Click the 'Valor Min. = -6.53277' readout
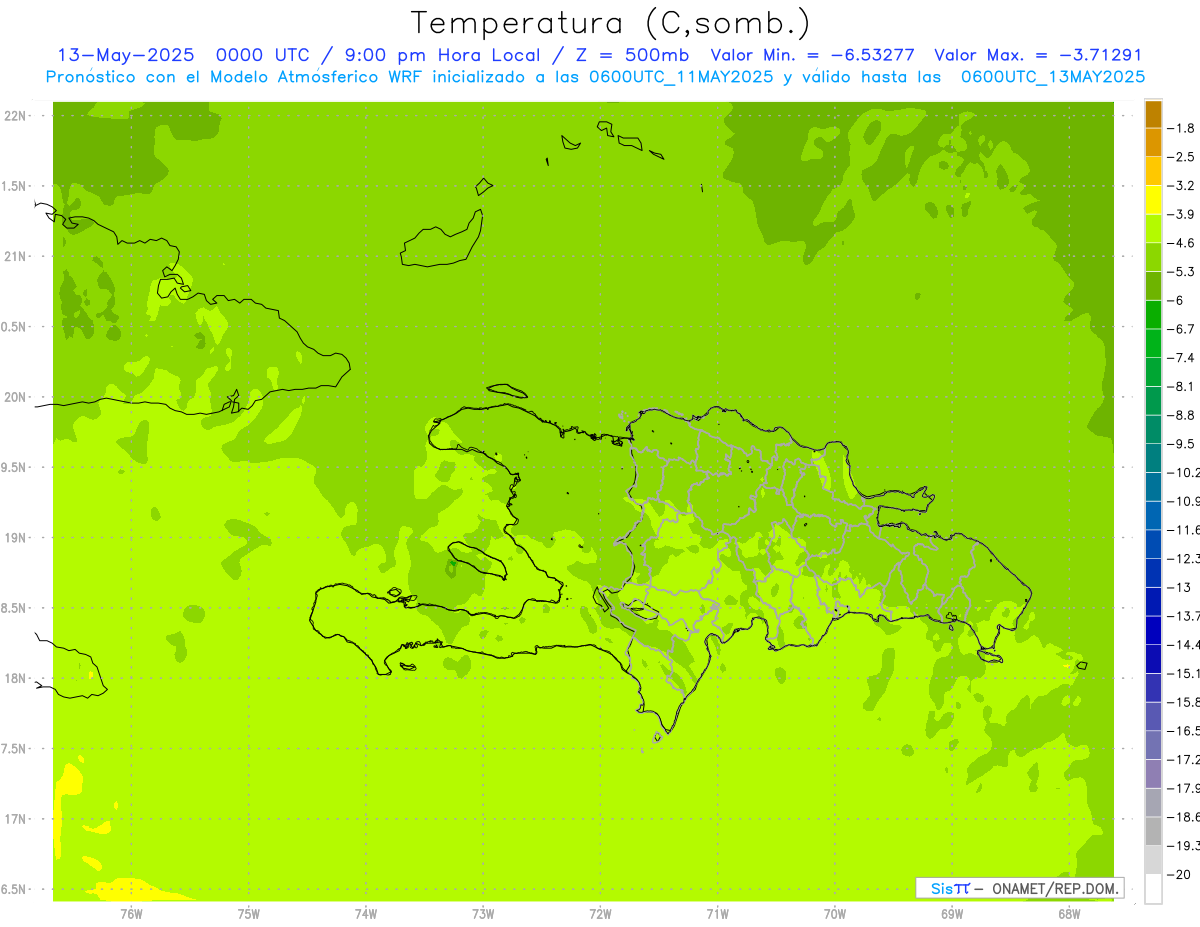Viewport: 1200px width, 927px height. tap(811, 55)
